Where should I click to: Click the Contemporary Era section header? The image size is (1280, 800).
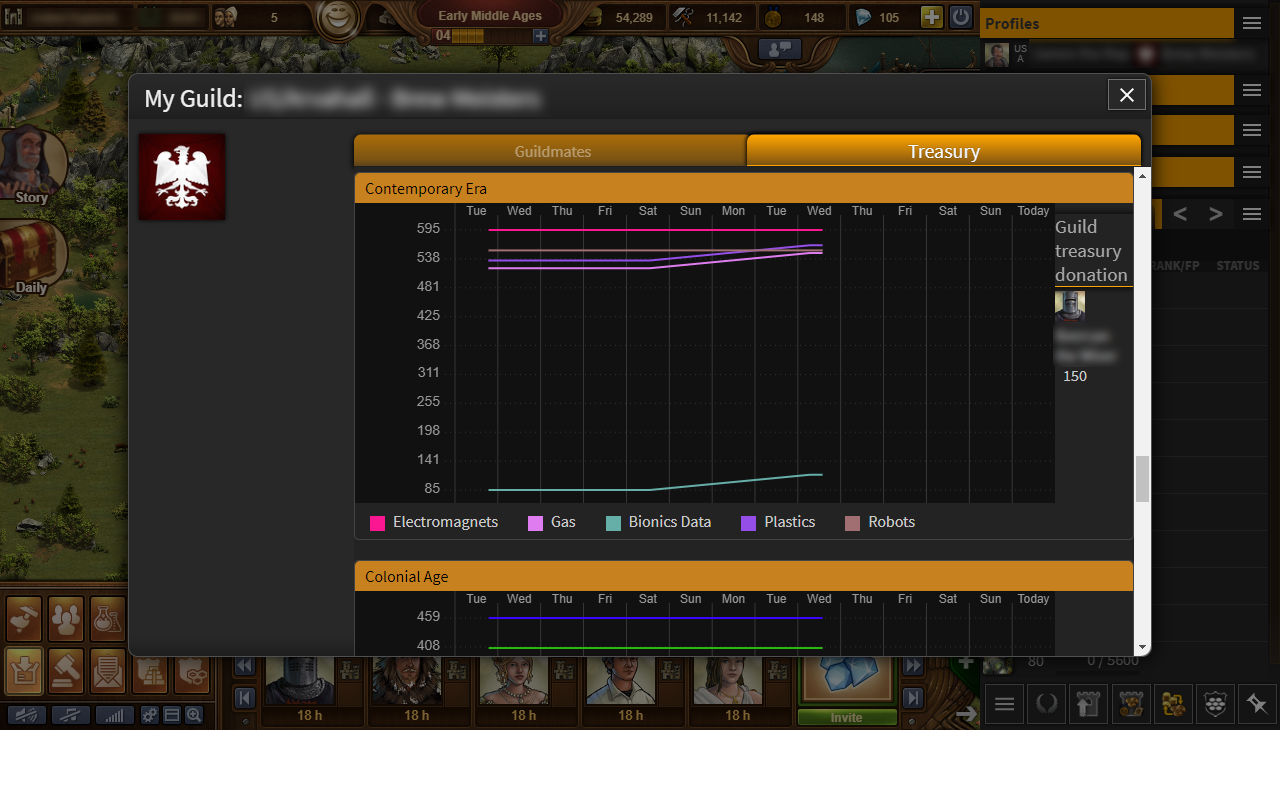click(x=744, y=188)
